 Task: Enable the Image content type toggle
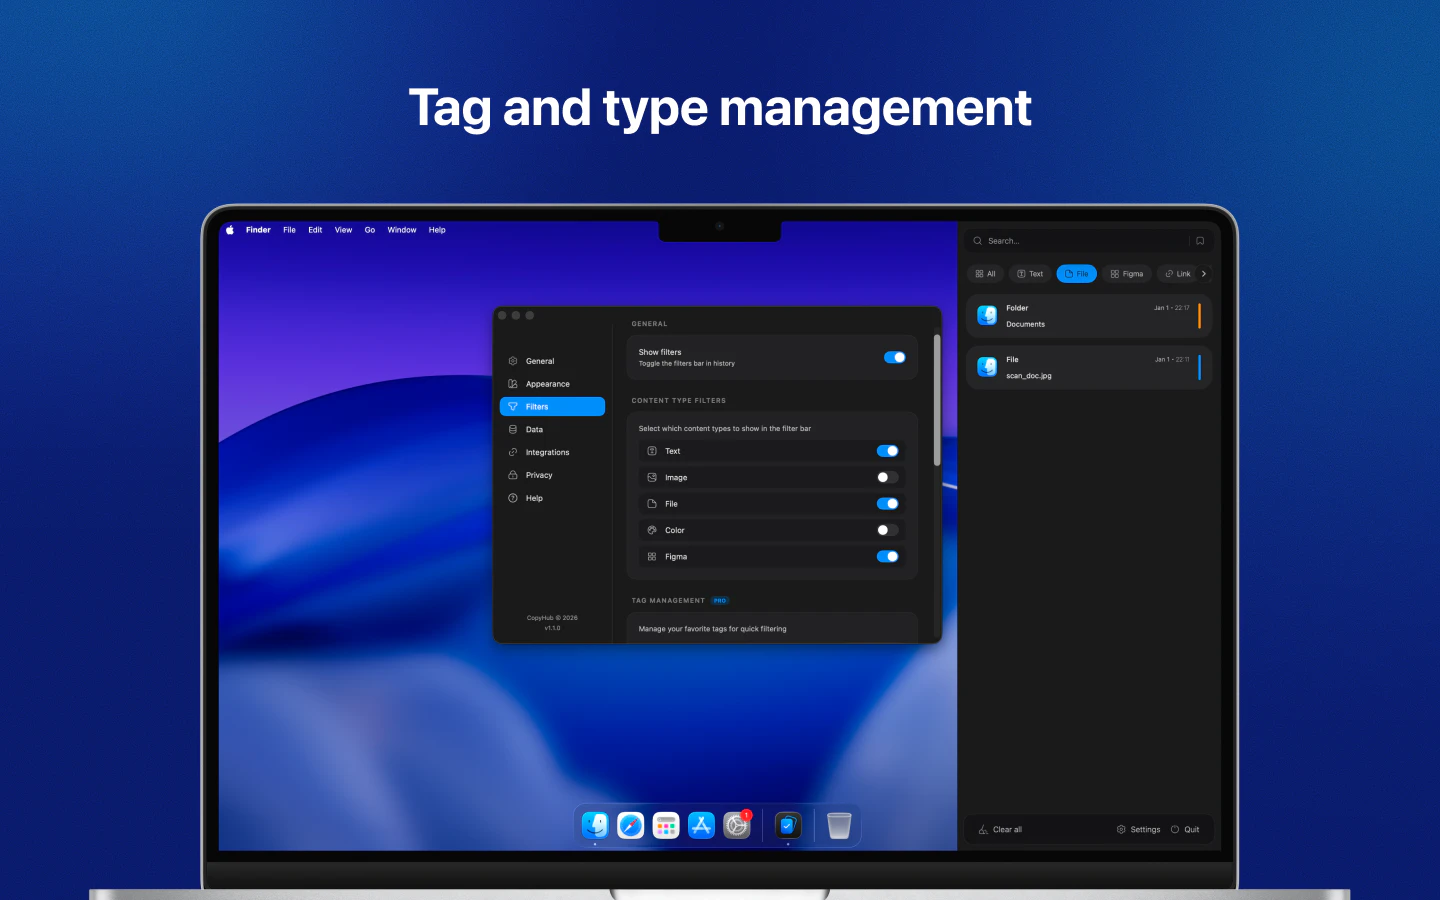tap(885, 477)
